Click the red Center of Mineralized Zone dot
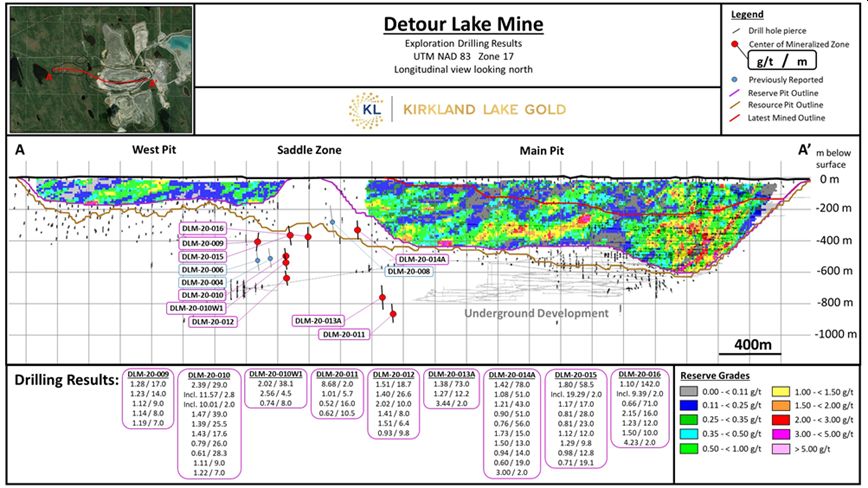 735,44
